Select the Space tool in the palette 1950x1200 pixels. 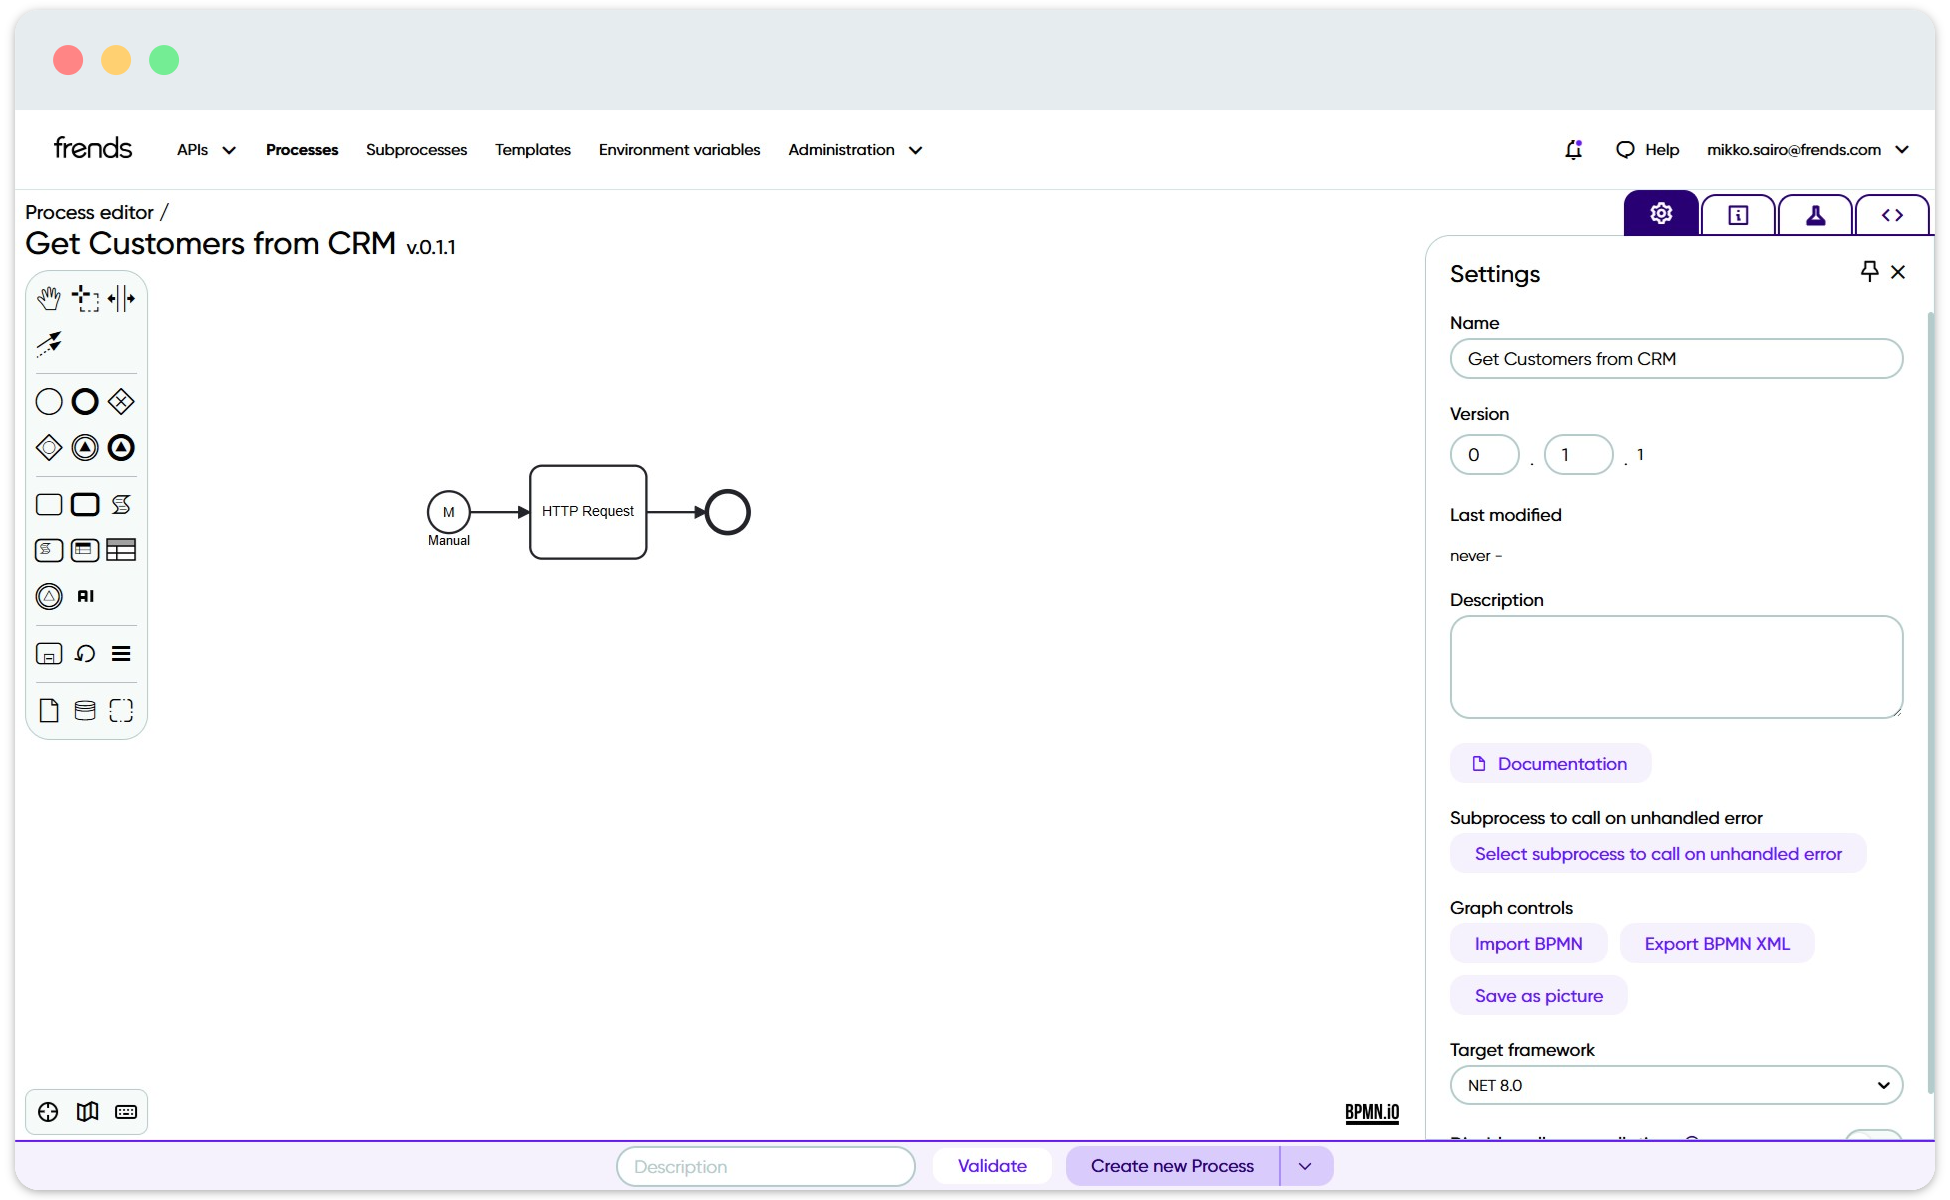121,297
